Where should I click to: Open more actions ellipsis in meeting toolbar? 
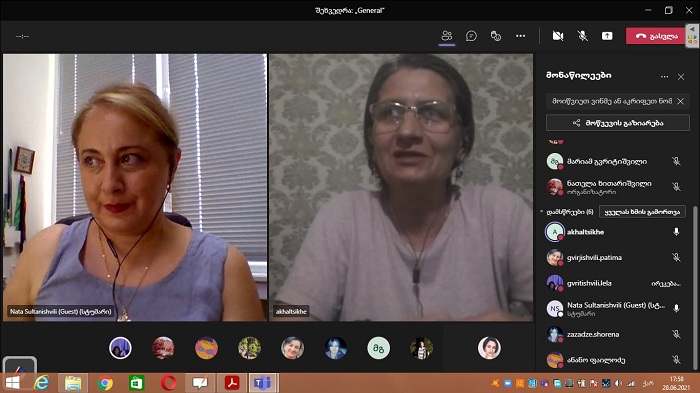(x=521, y=36)
